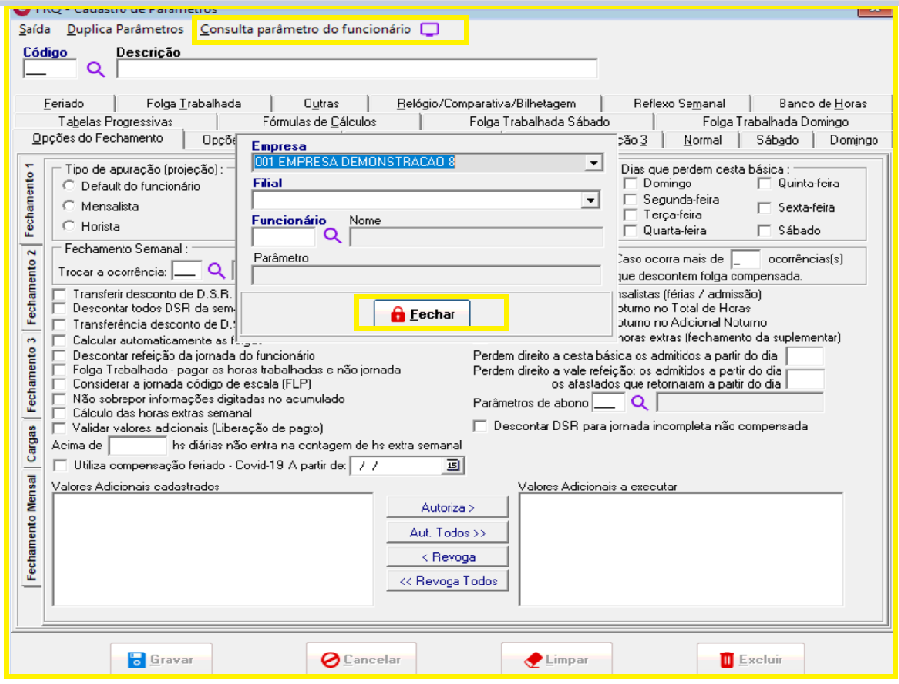Enable Descontar refeição da jornada do funcionário
The image size is (899, 684).
59,355
